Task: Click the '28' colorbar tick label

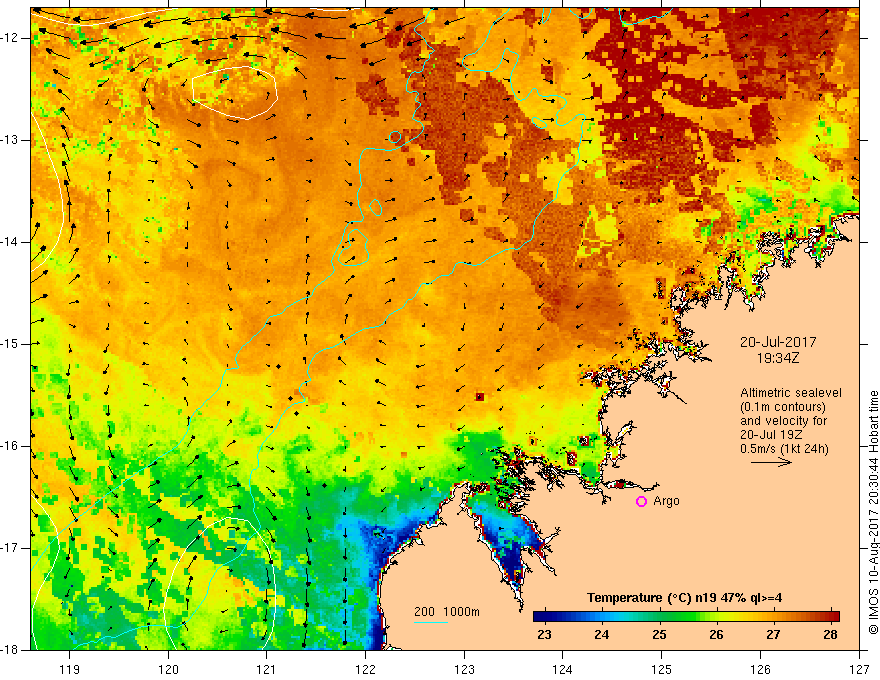Action: (831, 635)
